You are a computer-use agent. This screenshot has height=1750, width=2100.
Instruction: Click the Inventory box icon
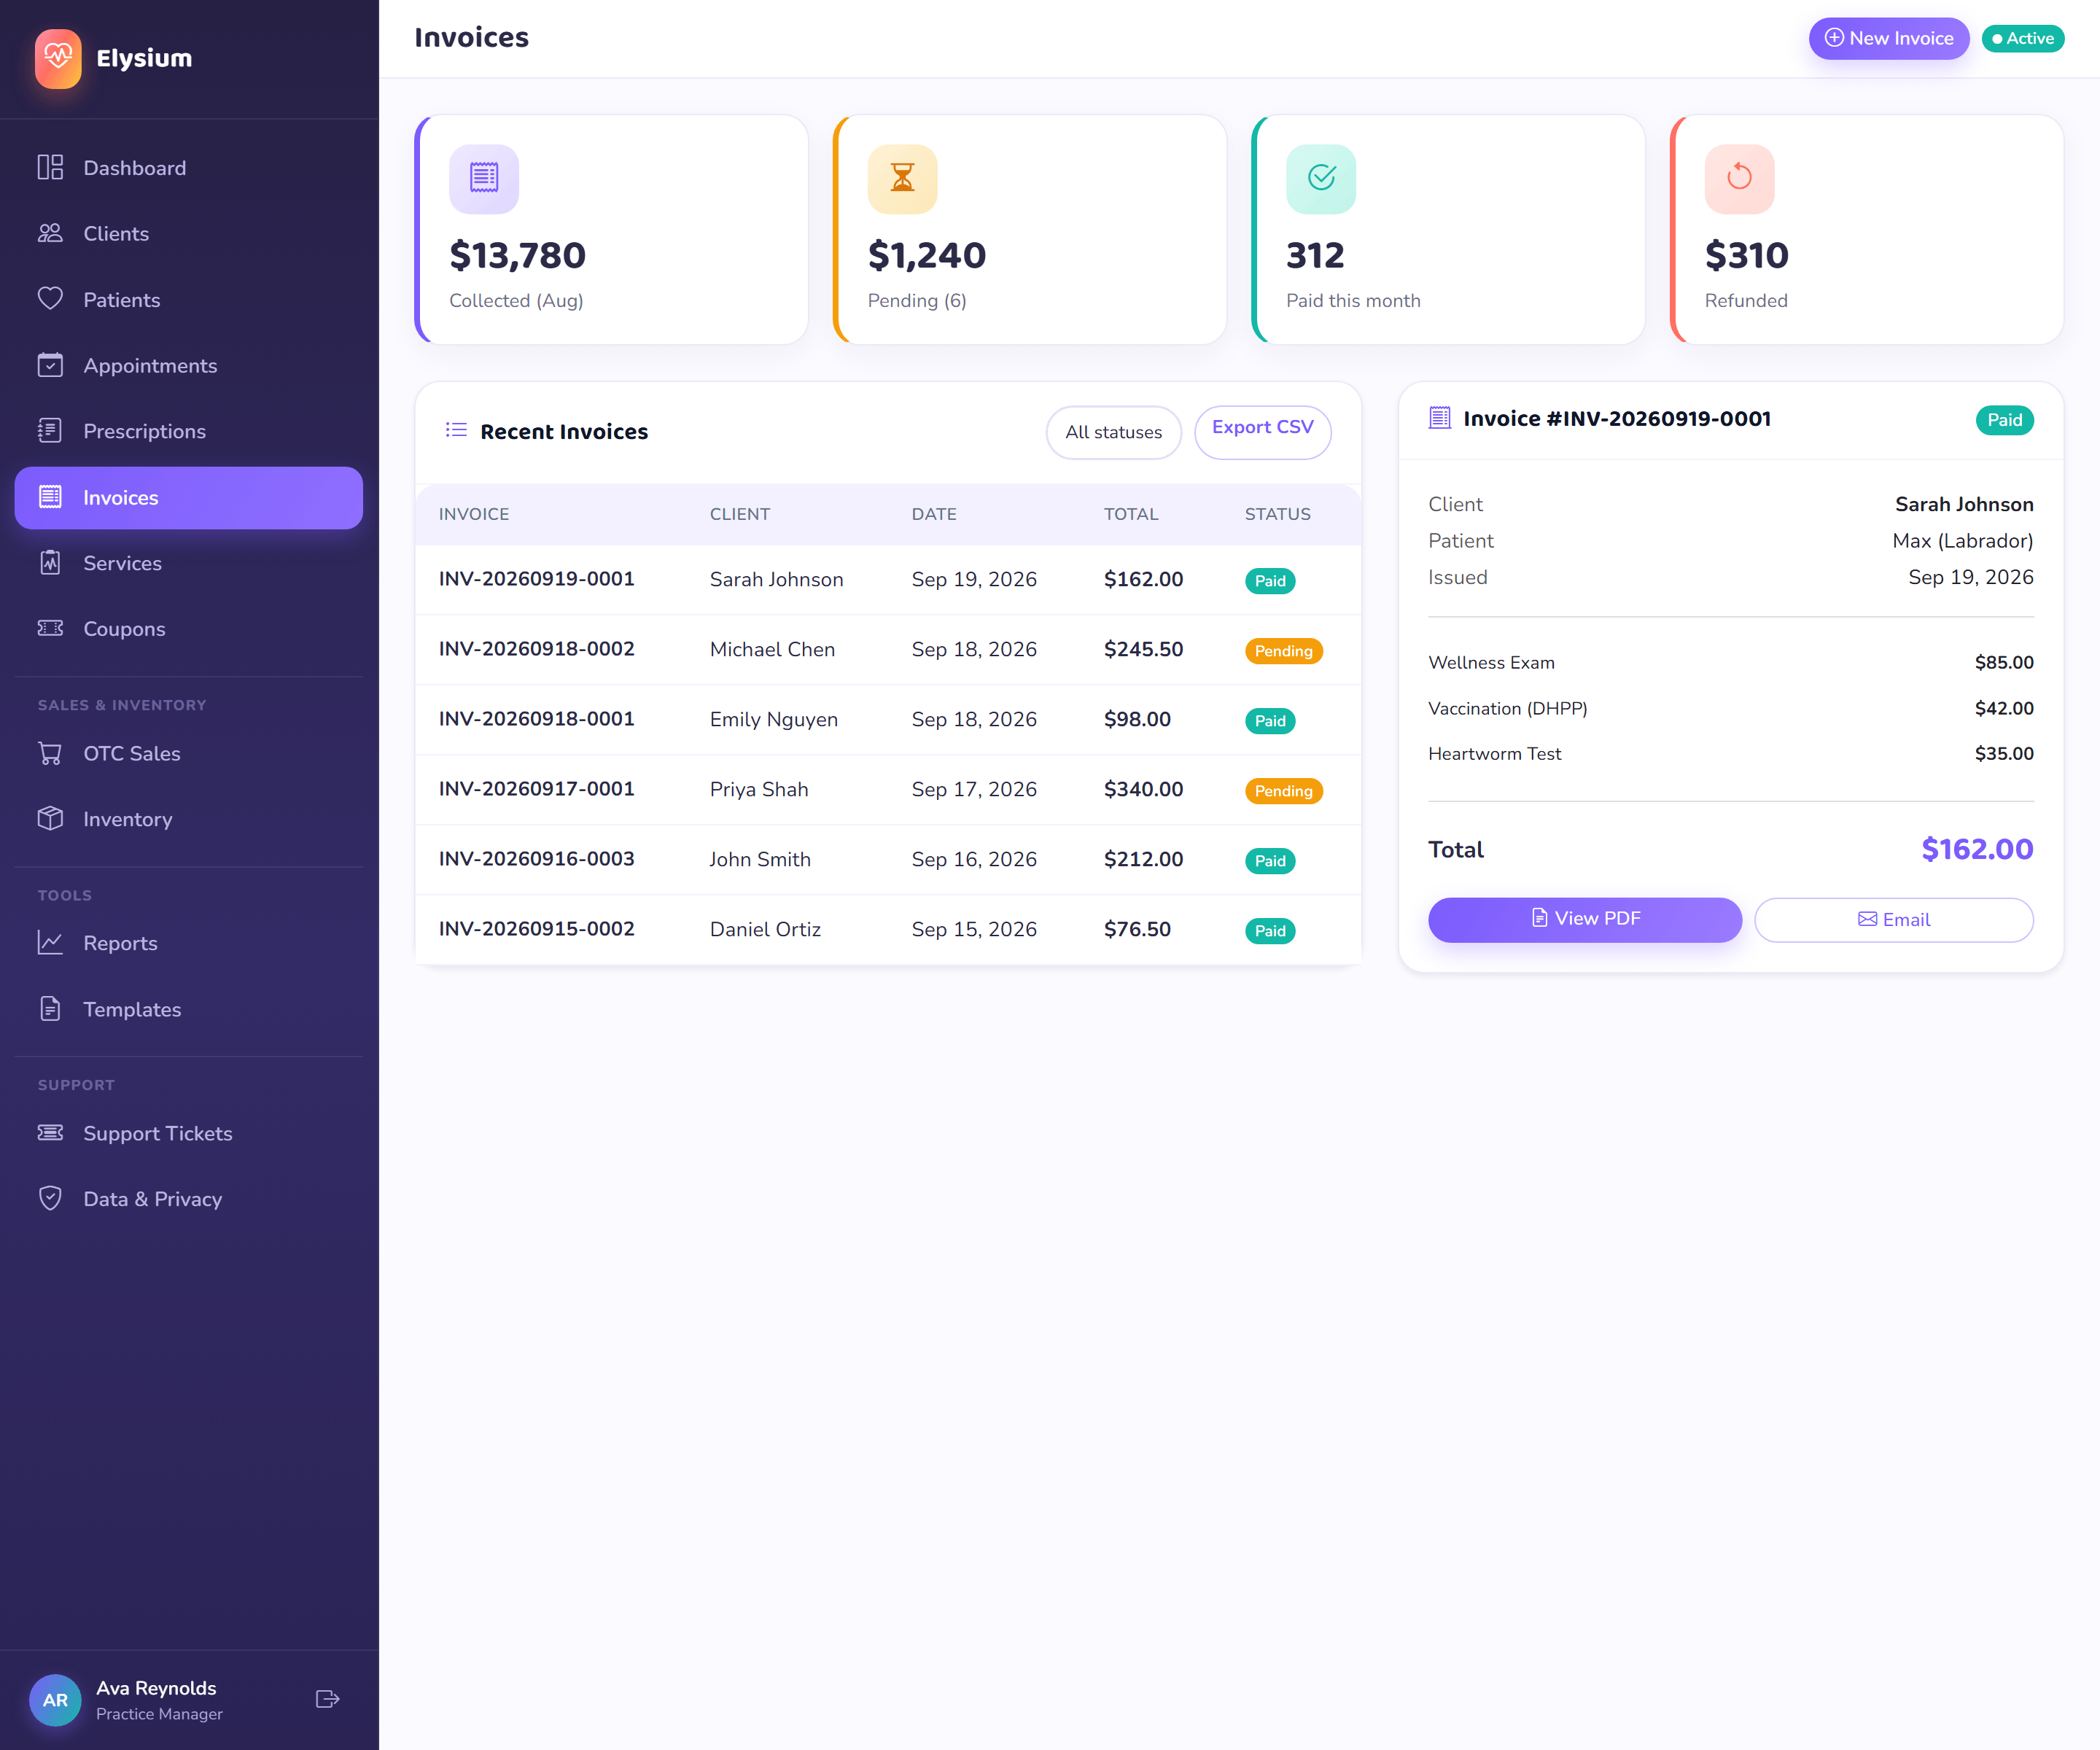pyautogui.click(x=50, y=819)
